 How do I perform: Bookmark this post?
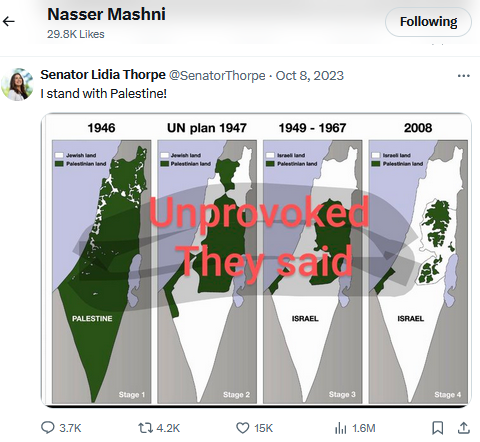click(437, 428)
